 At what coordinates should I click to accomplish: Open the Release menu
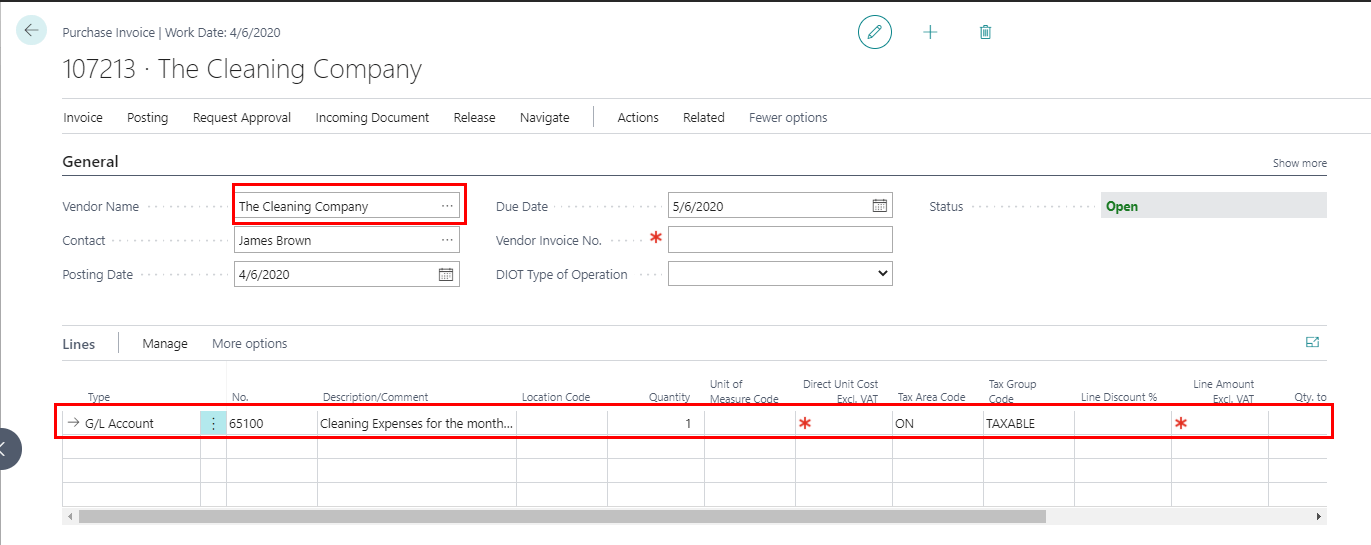pos(474,117)
